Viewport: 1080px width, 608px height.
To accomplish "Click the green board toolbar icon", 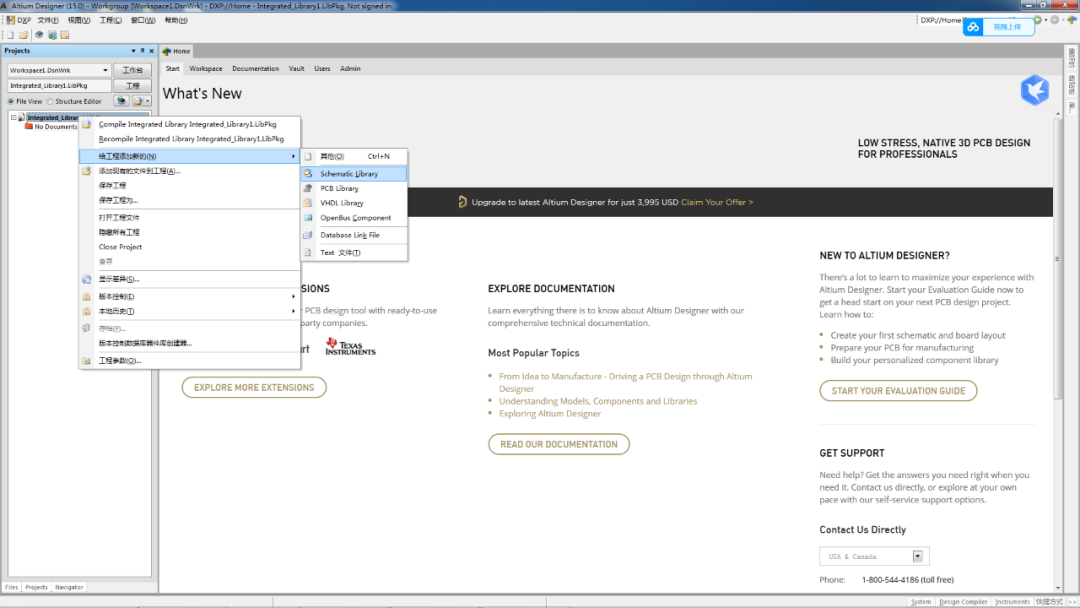I will (x=52, y=35).
